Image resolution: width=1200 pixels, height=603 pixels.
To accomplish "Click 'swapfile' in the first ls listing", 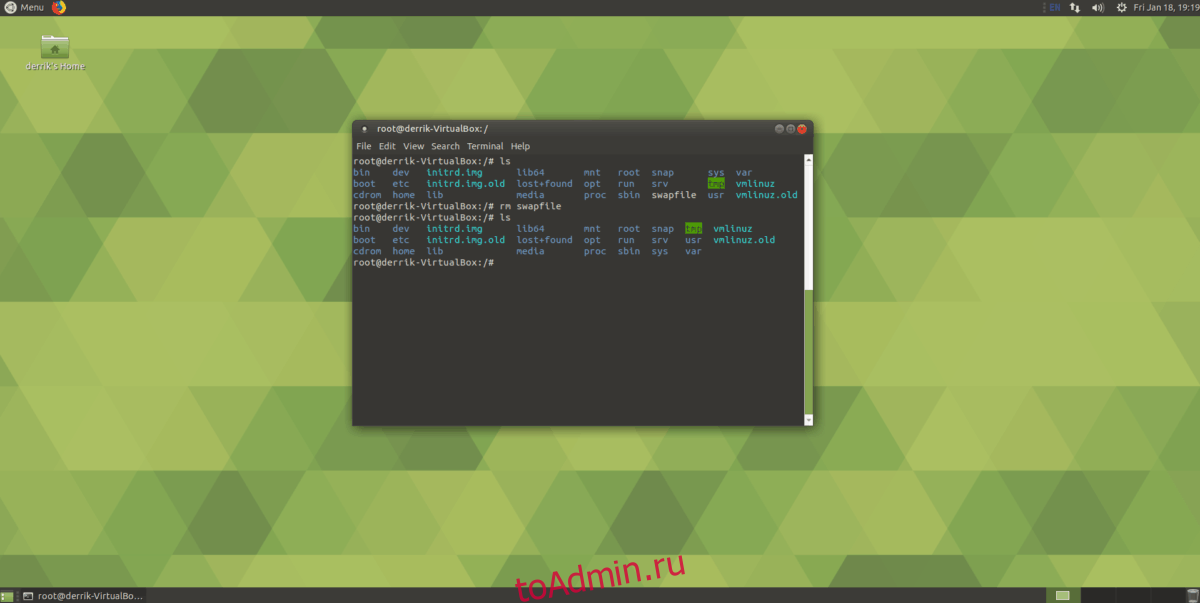I will click(674, 195).
